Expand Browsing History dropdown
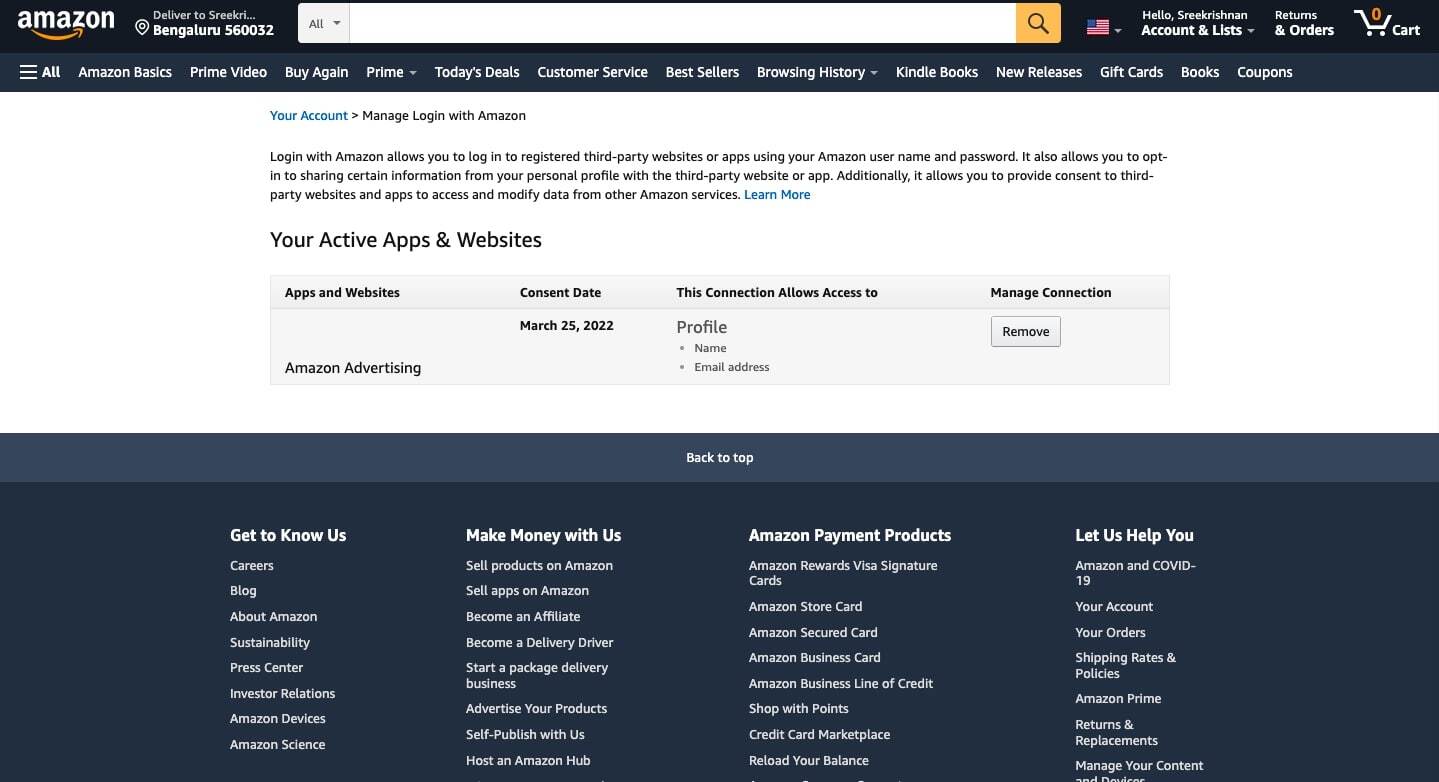The image size is (1439, 782). 817,72
